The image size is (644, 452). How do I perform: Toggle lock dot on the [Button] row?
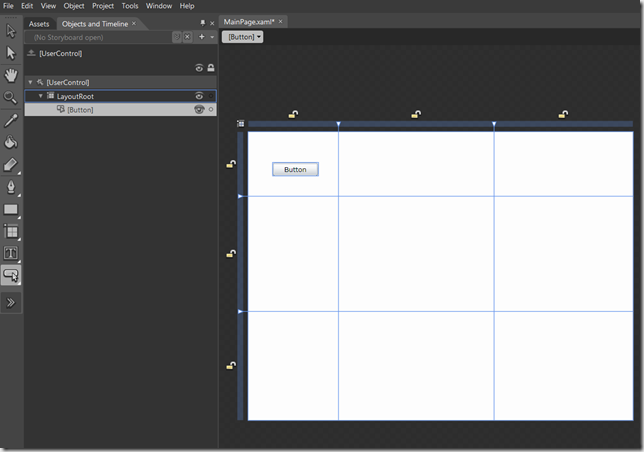(x=211, y=109)
